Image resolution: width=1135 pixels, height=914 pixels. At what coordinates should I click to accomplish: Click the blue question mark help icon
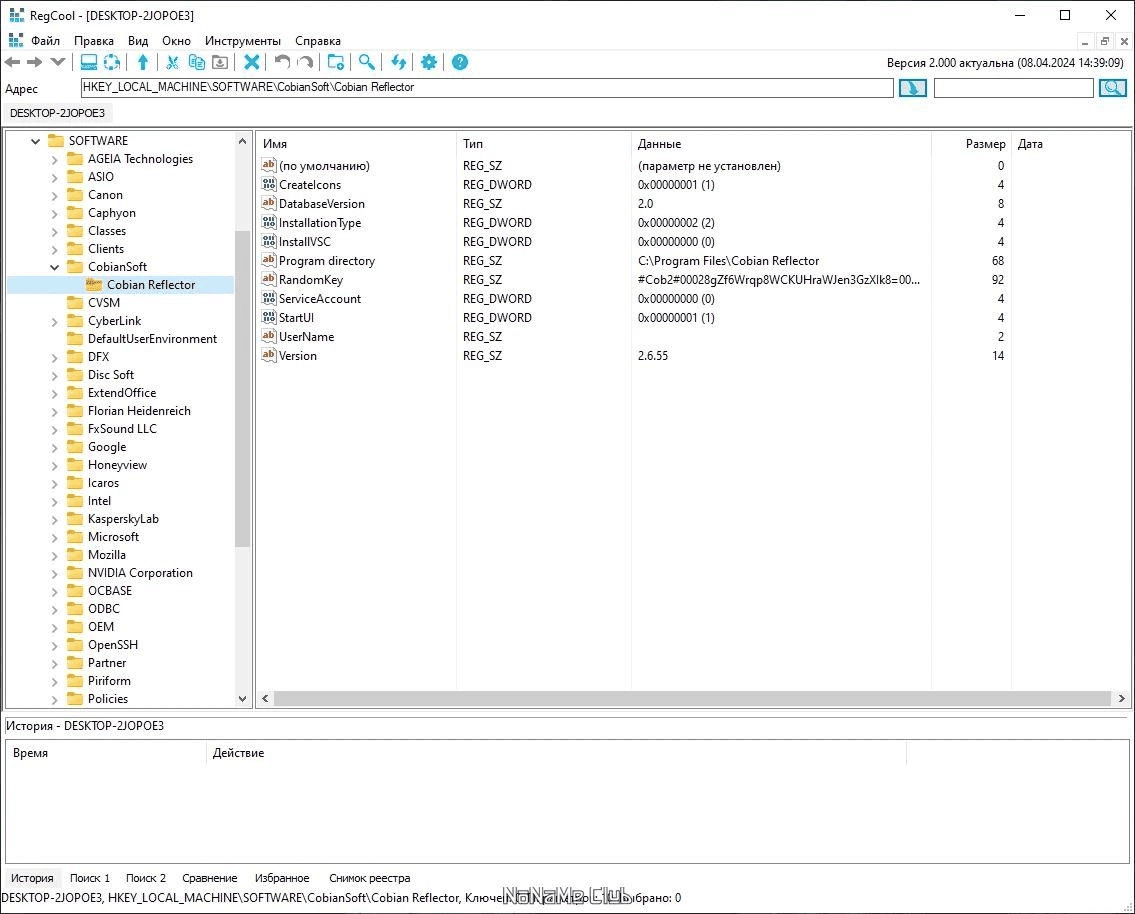pos(460,62)
